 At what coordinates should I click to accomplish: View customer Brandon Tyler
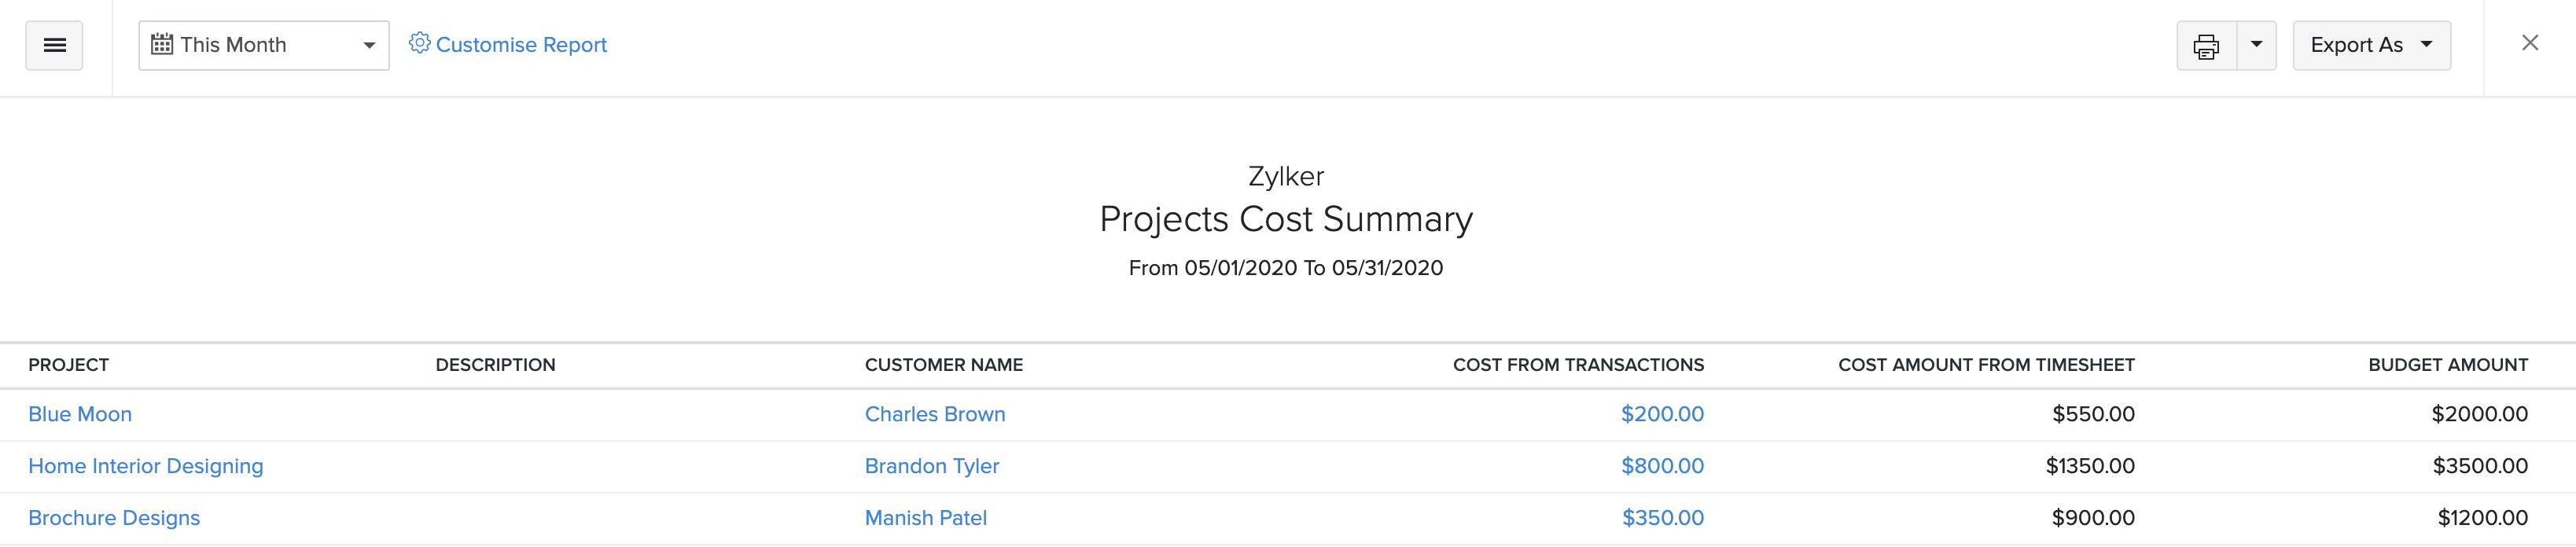931,465
